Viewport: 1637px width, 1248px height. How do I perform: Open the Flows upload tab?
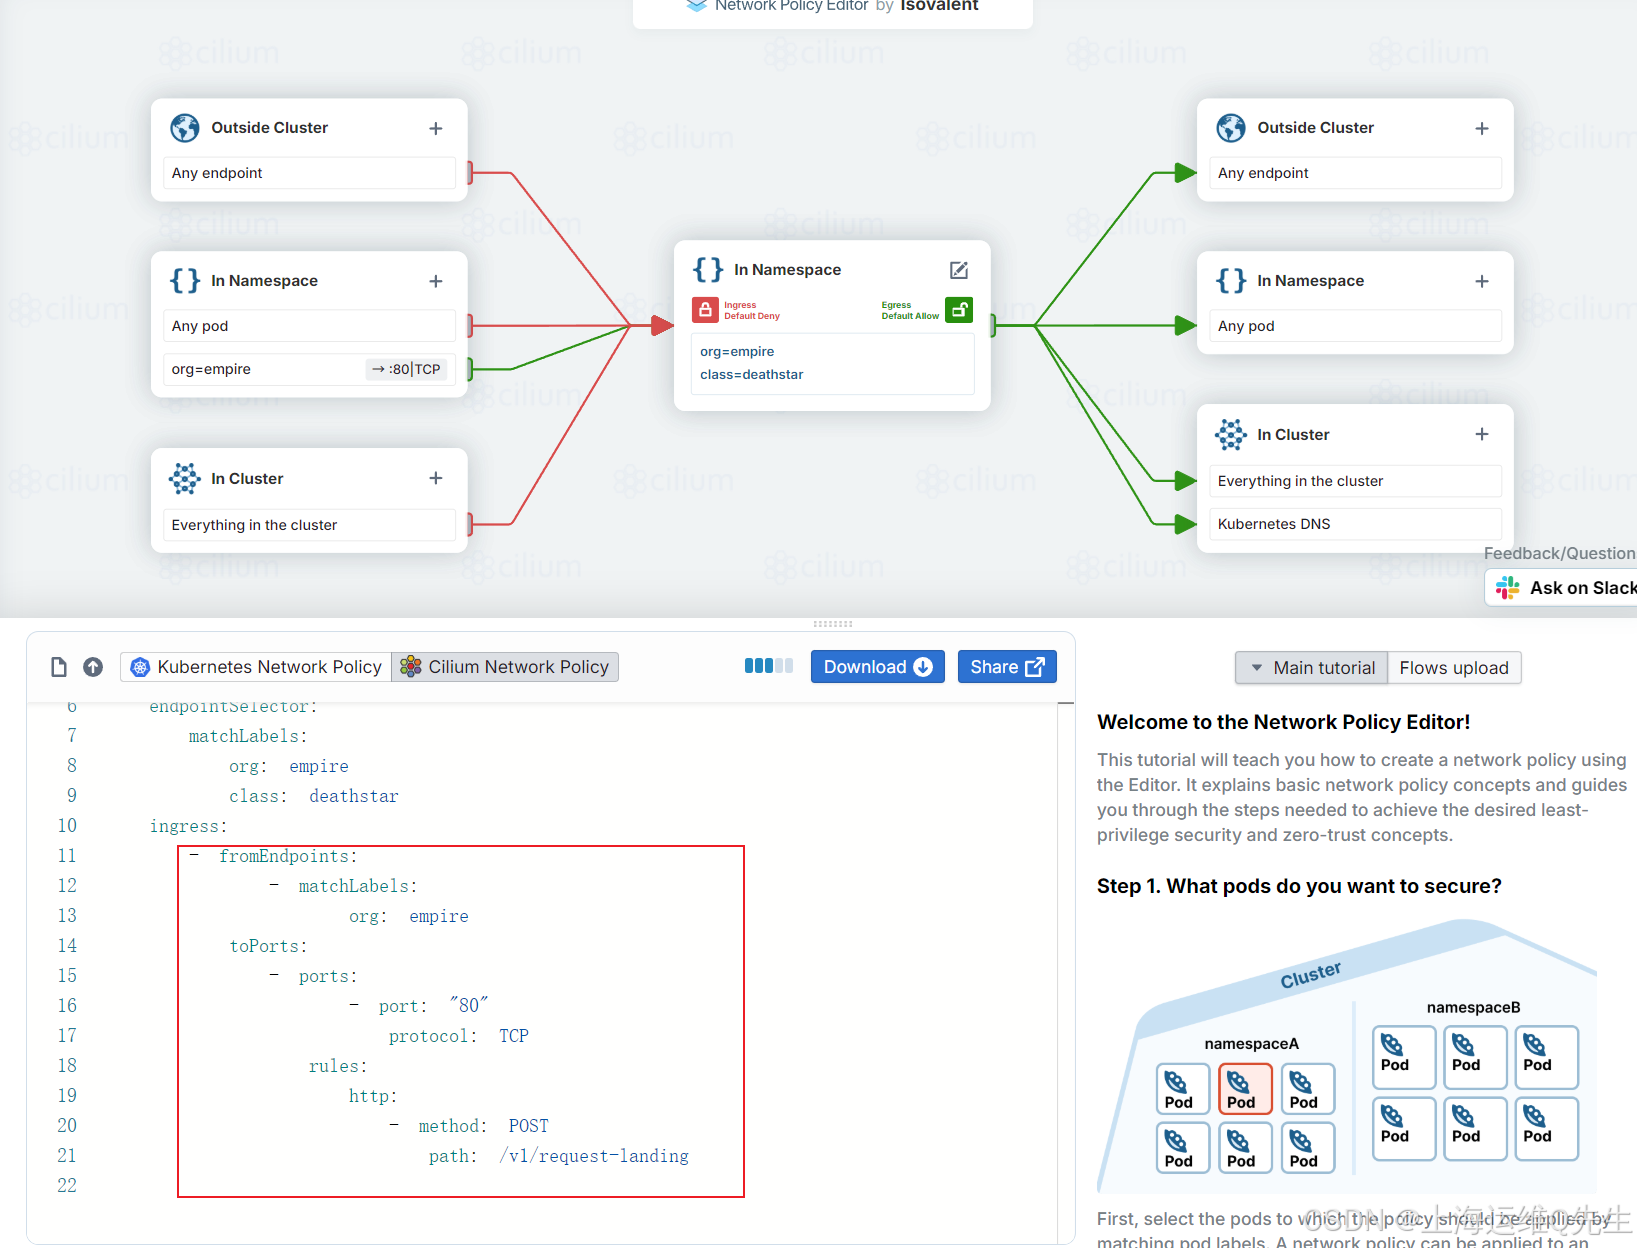pyautogui.click(x=1454, y=668)
